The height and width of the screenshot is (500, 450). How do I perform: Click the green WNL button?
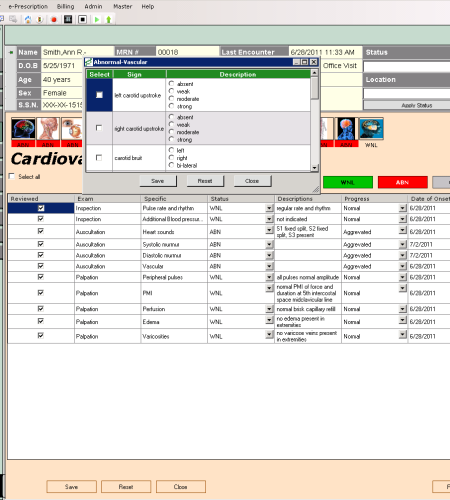coord(348,182)
